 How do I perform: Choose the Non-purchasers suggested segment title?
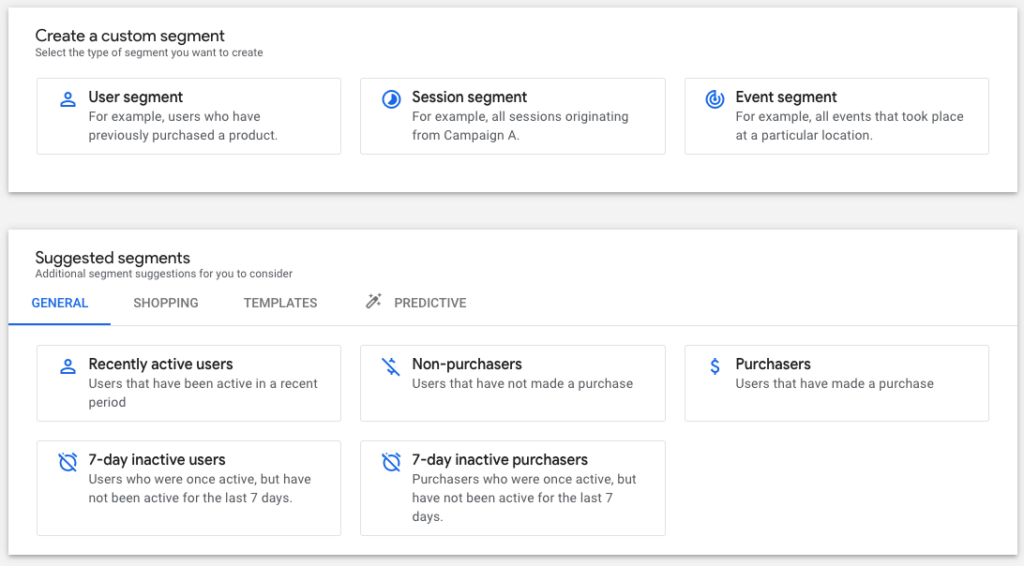click(467, 364)
